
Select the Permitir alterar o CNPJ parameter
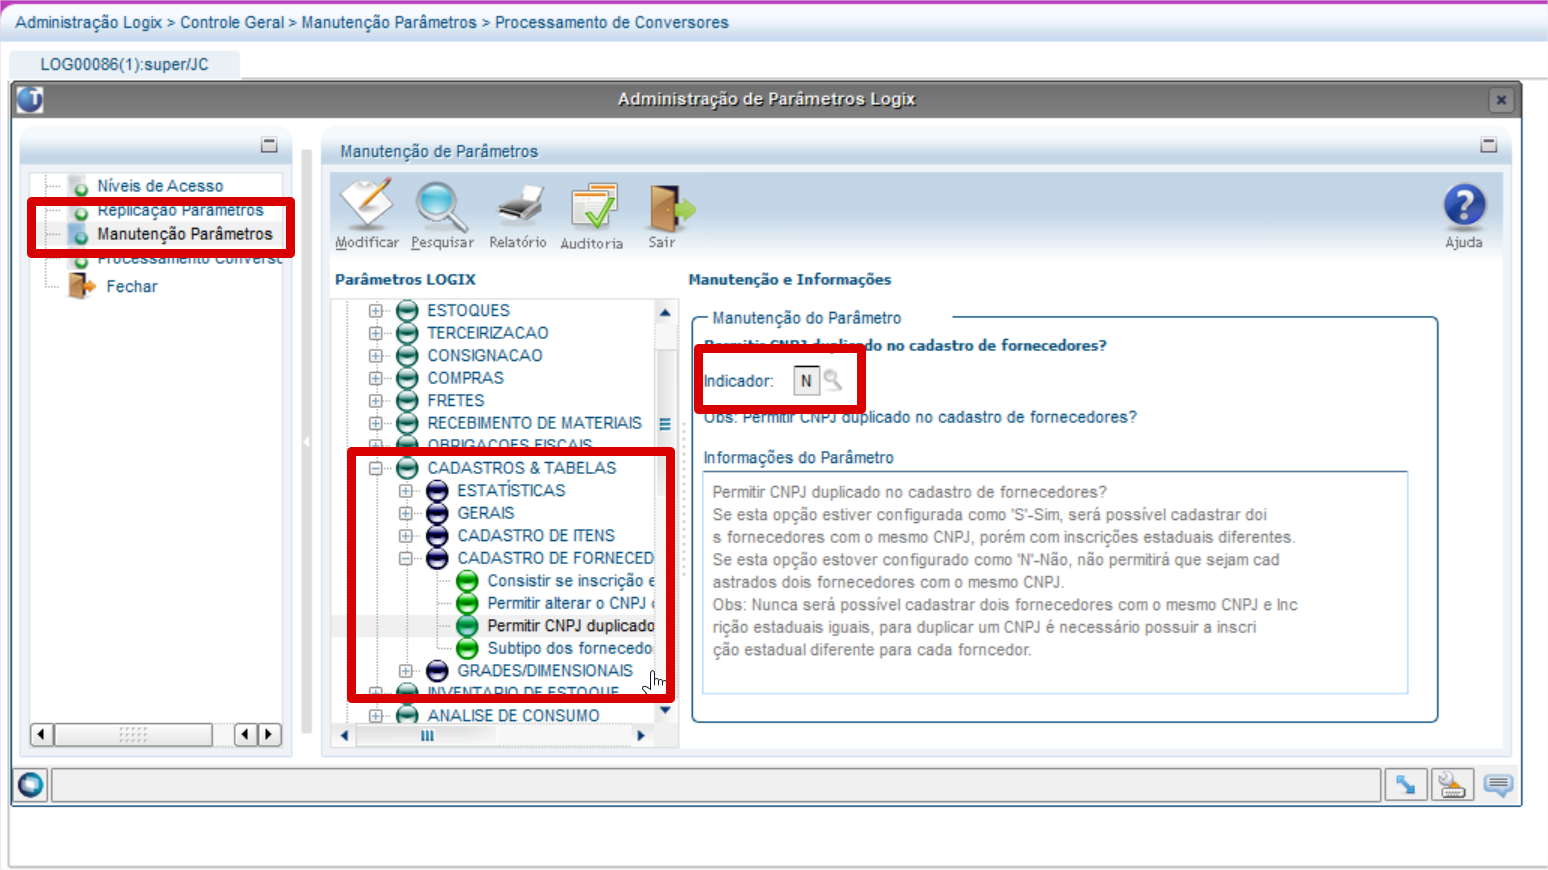(x=571, y=603)
